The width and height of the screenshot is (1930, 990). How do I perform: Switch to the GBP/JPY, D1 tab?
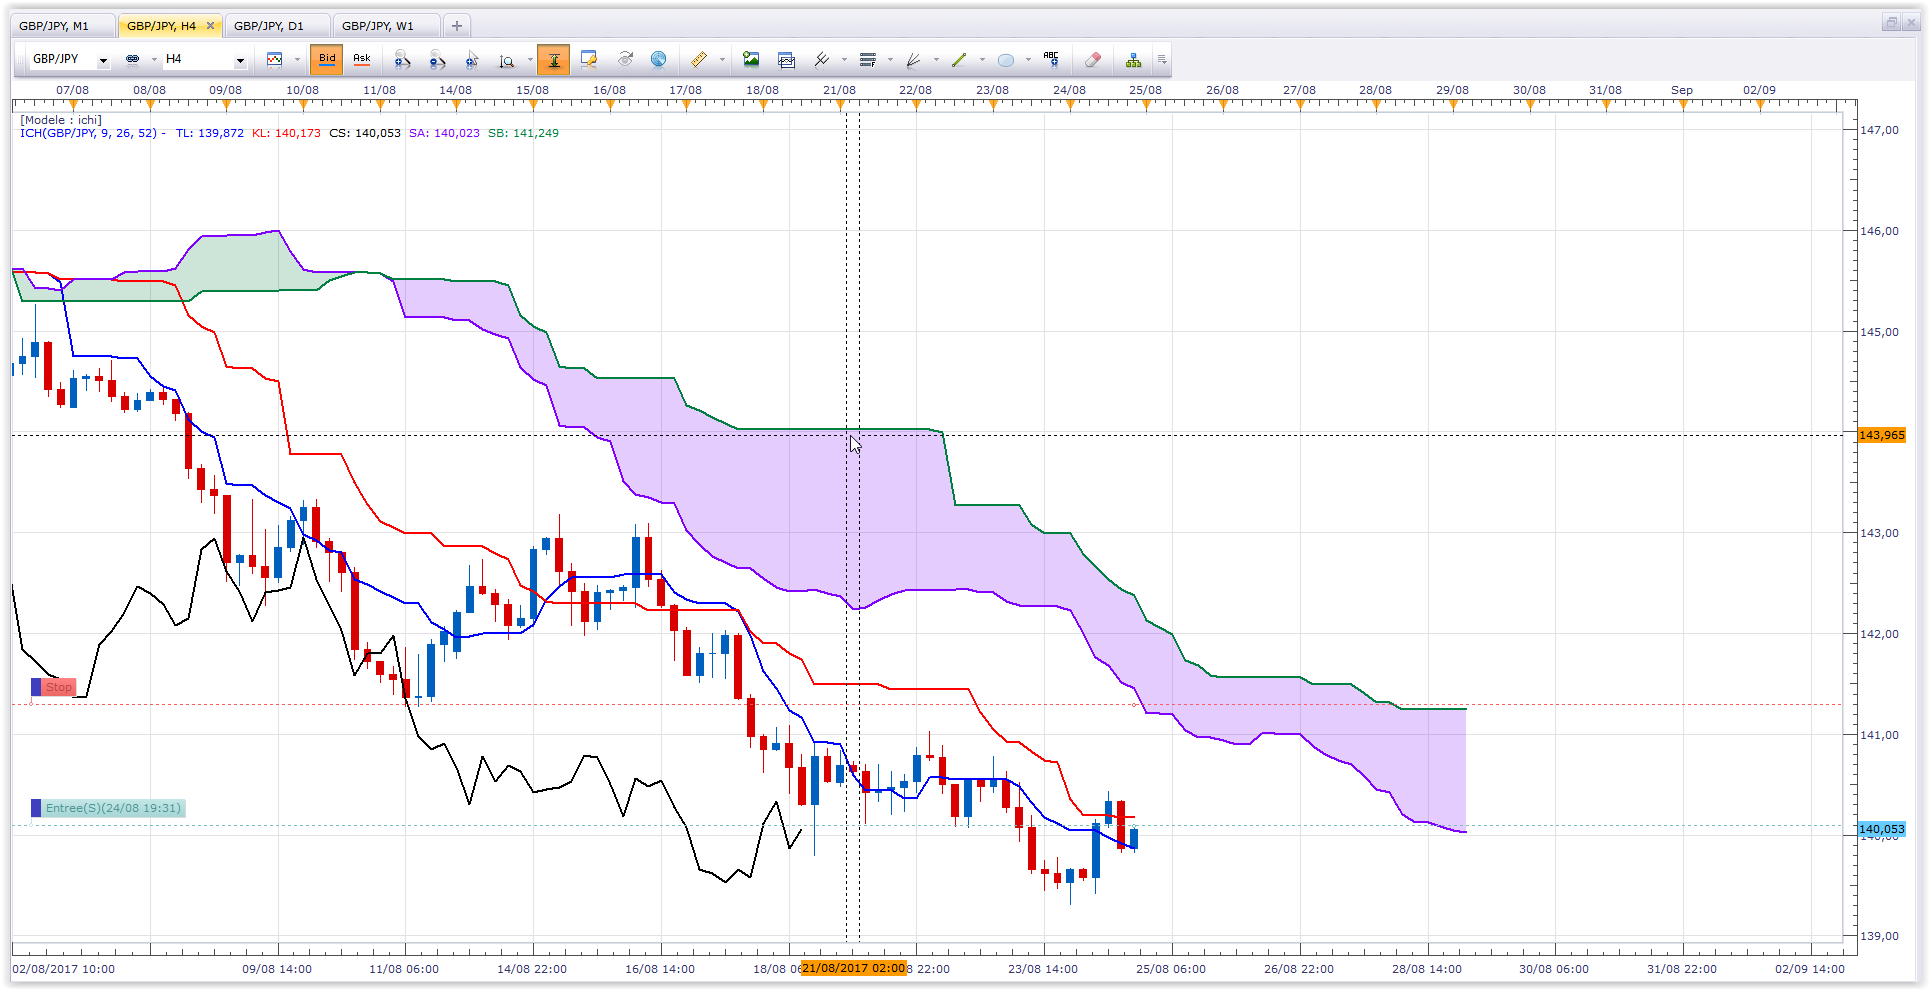tap(269, 26)
